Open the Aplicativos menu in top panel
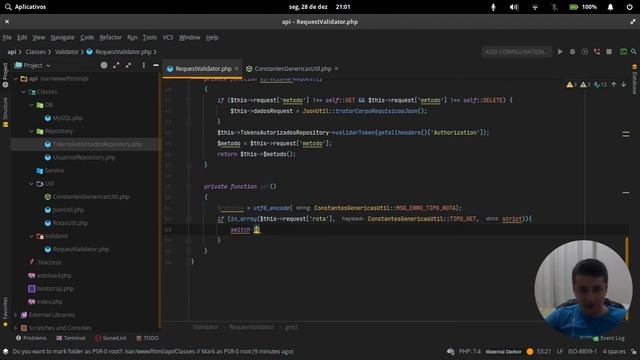 tap(25, 7)
